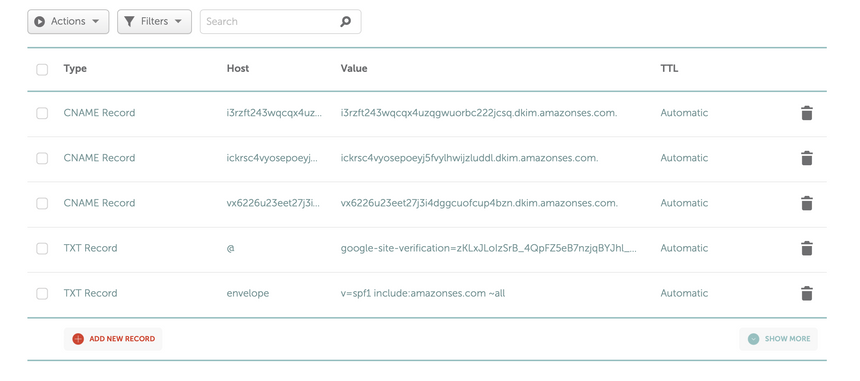Open the envelope host value for editing
Screen dimensions: 860x381
pos(248,293)
